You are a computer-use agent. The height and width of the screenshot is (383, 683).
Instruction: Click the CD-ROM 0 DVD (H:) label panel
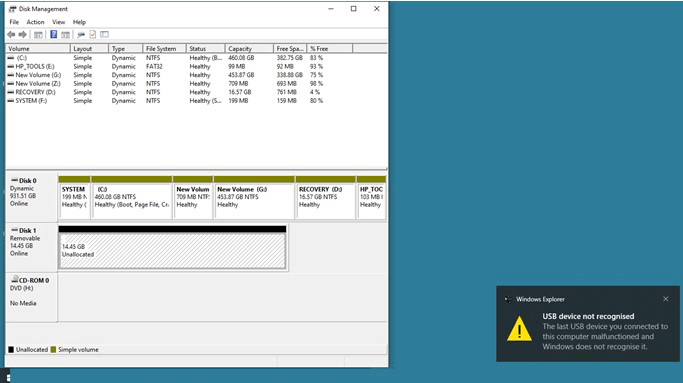[31, 297]
